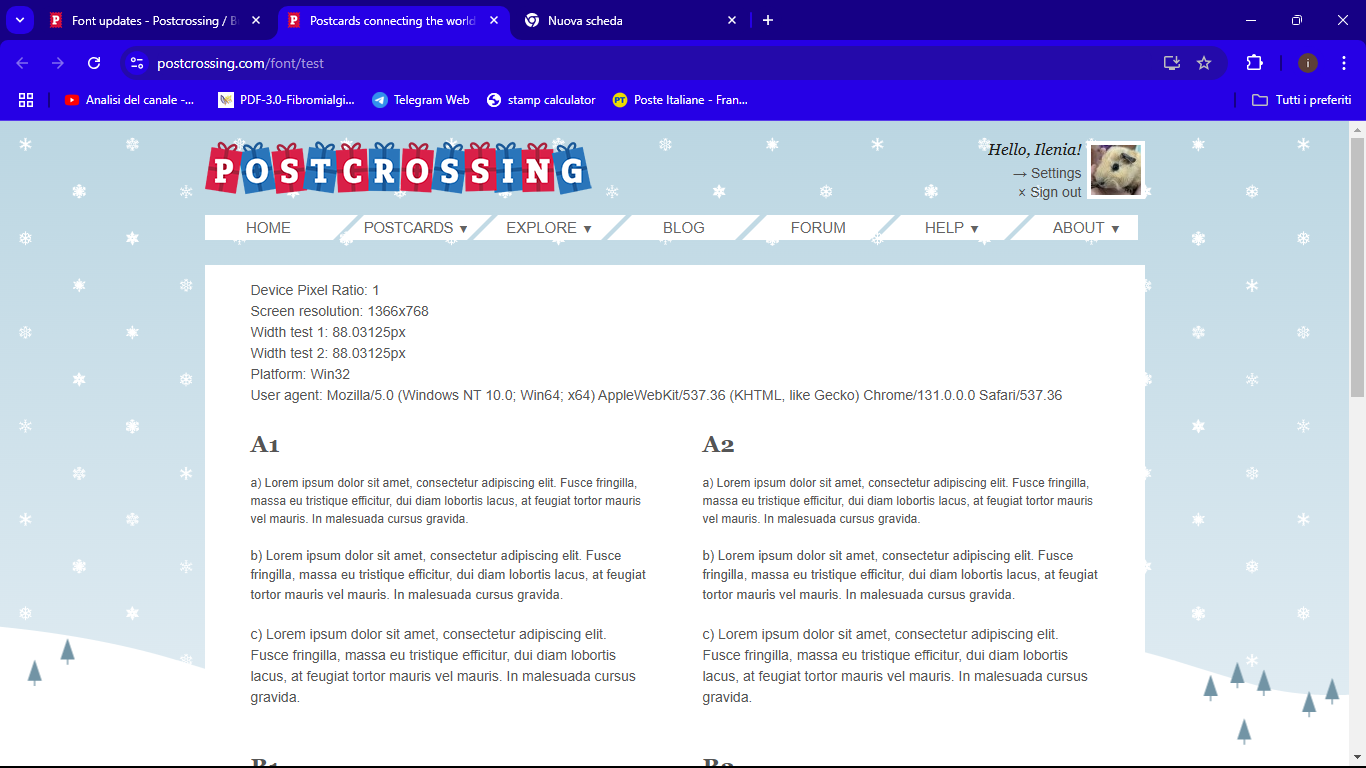Viewport: 1366px width, 768px height.
Task: Open the Settings link
Action: click(1055, 173)
